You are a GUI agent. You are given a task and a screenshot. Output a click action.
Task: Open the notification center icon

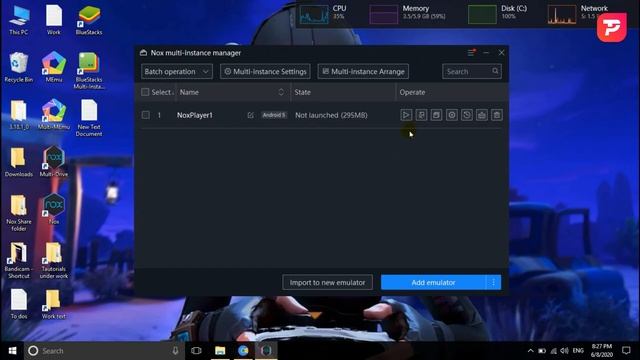click(626, 351)
